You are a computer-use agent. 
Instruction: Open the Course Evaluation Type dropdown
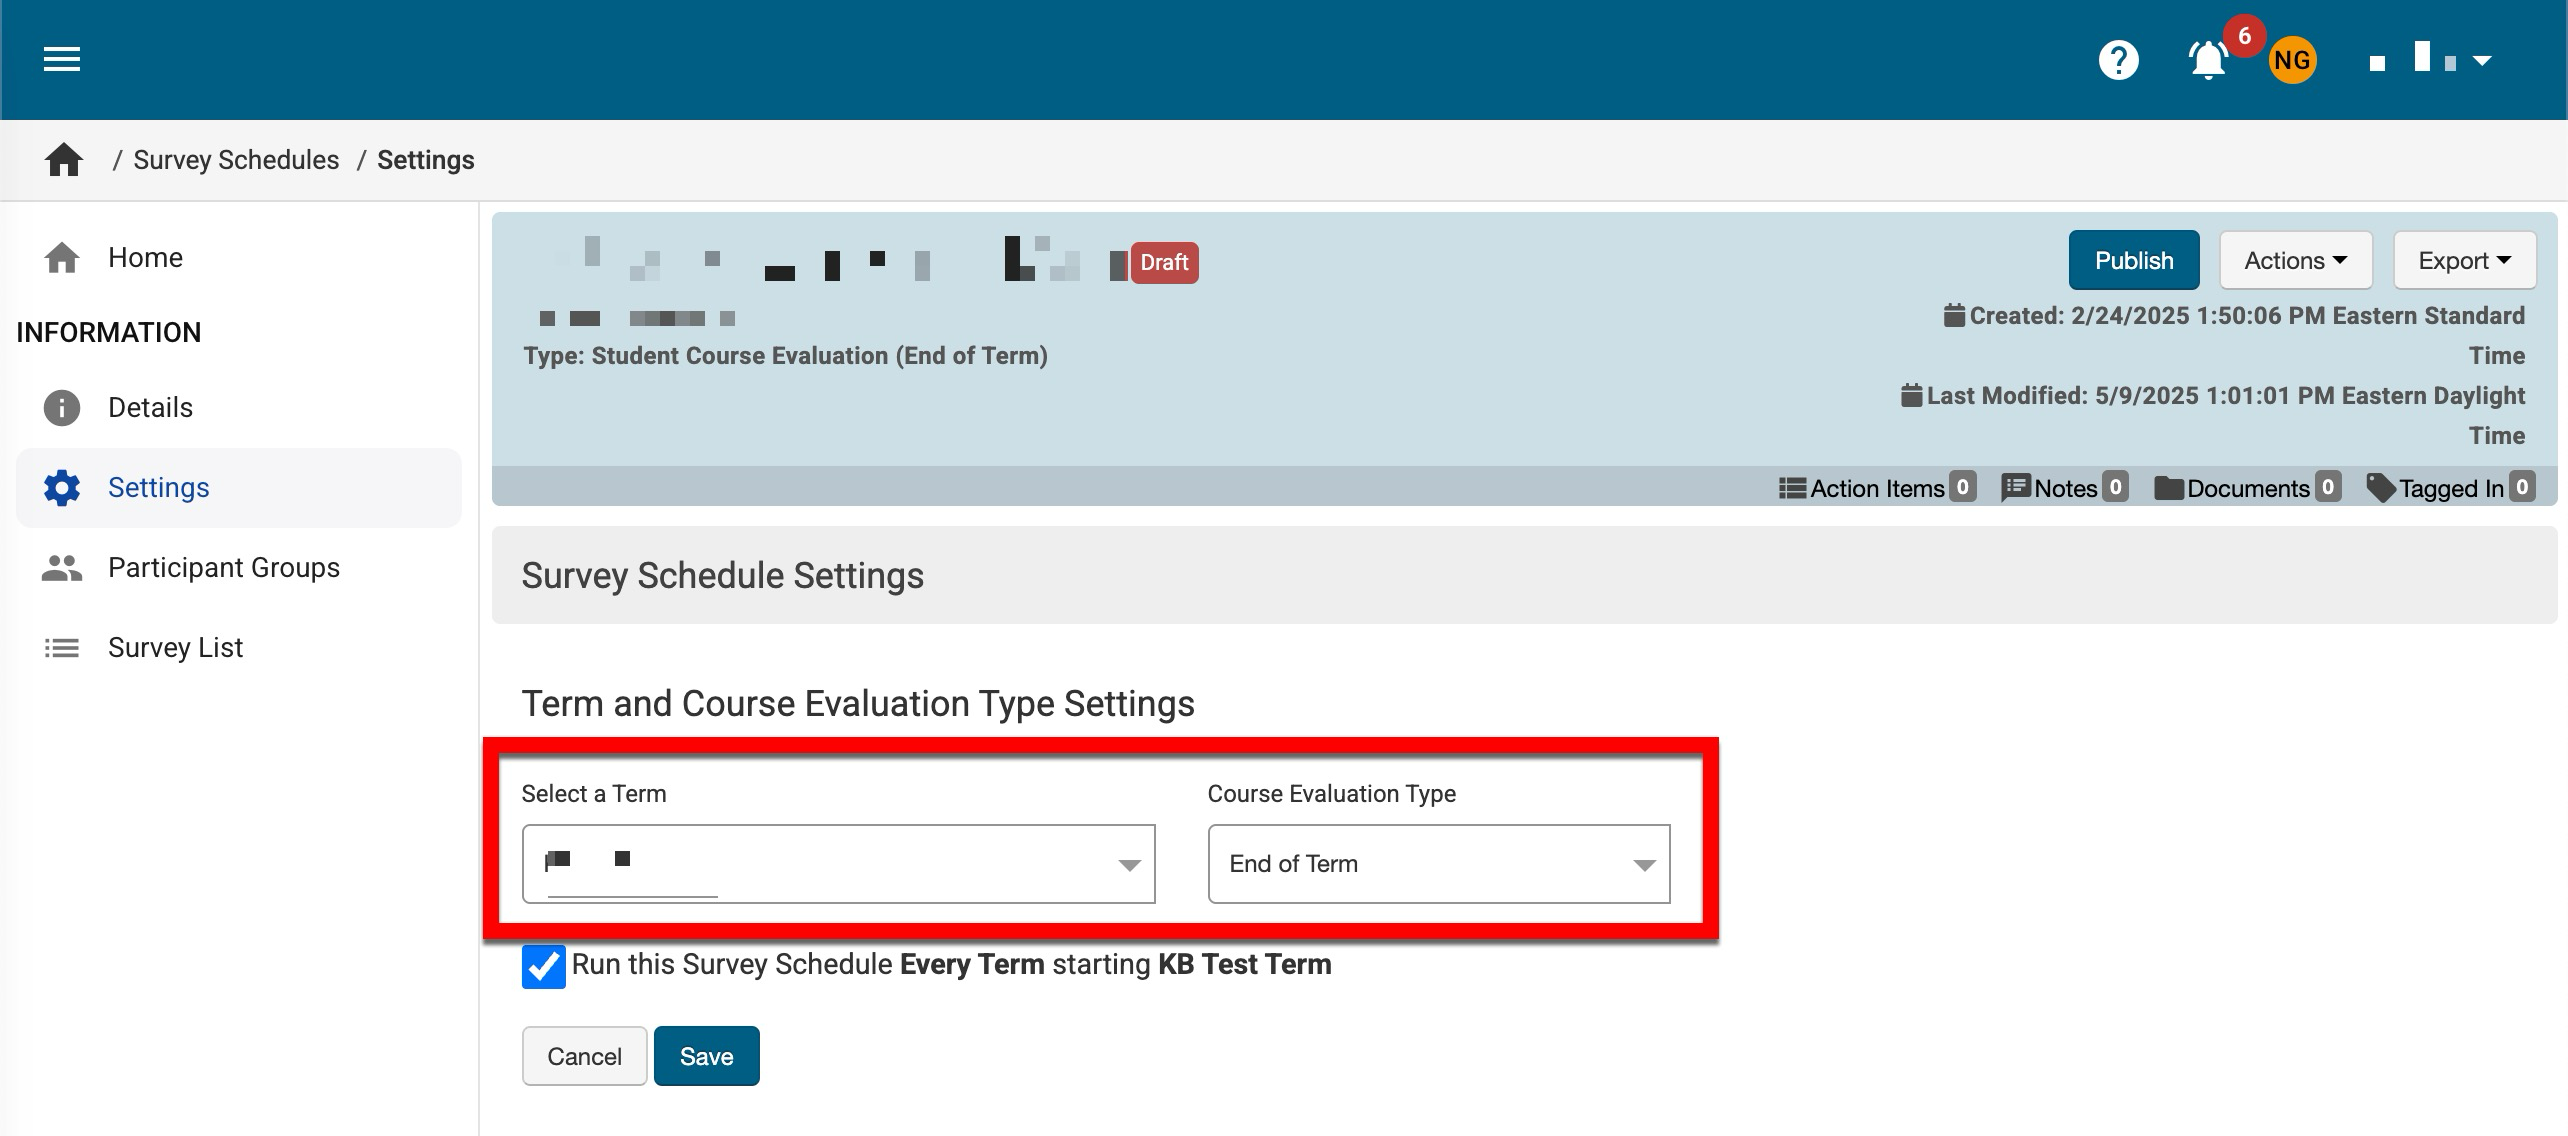click(1438, 864)
